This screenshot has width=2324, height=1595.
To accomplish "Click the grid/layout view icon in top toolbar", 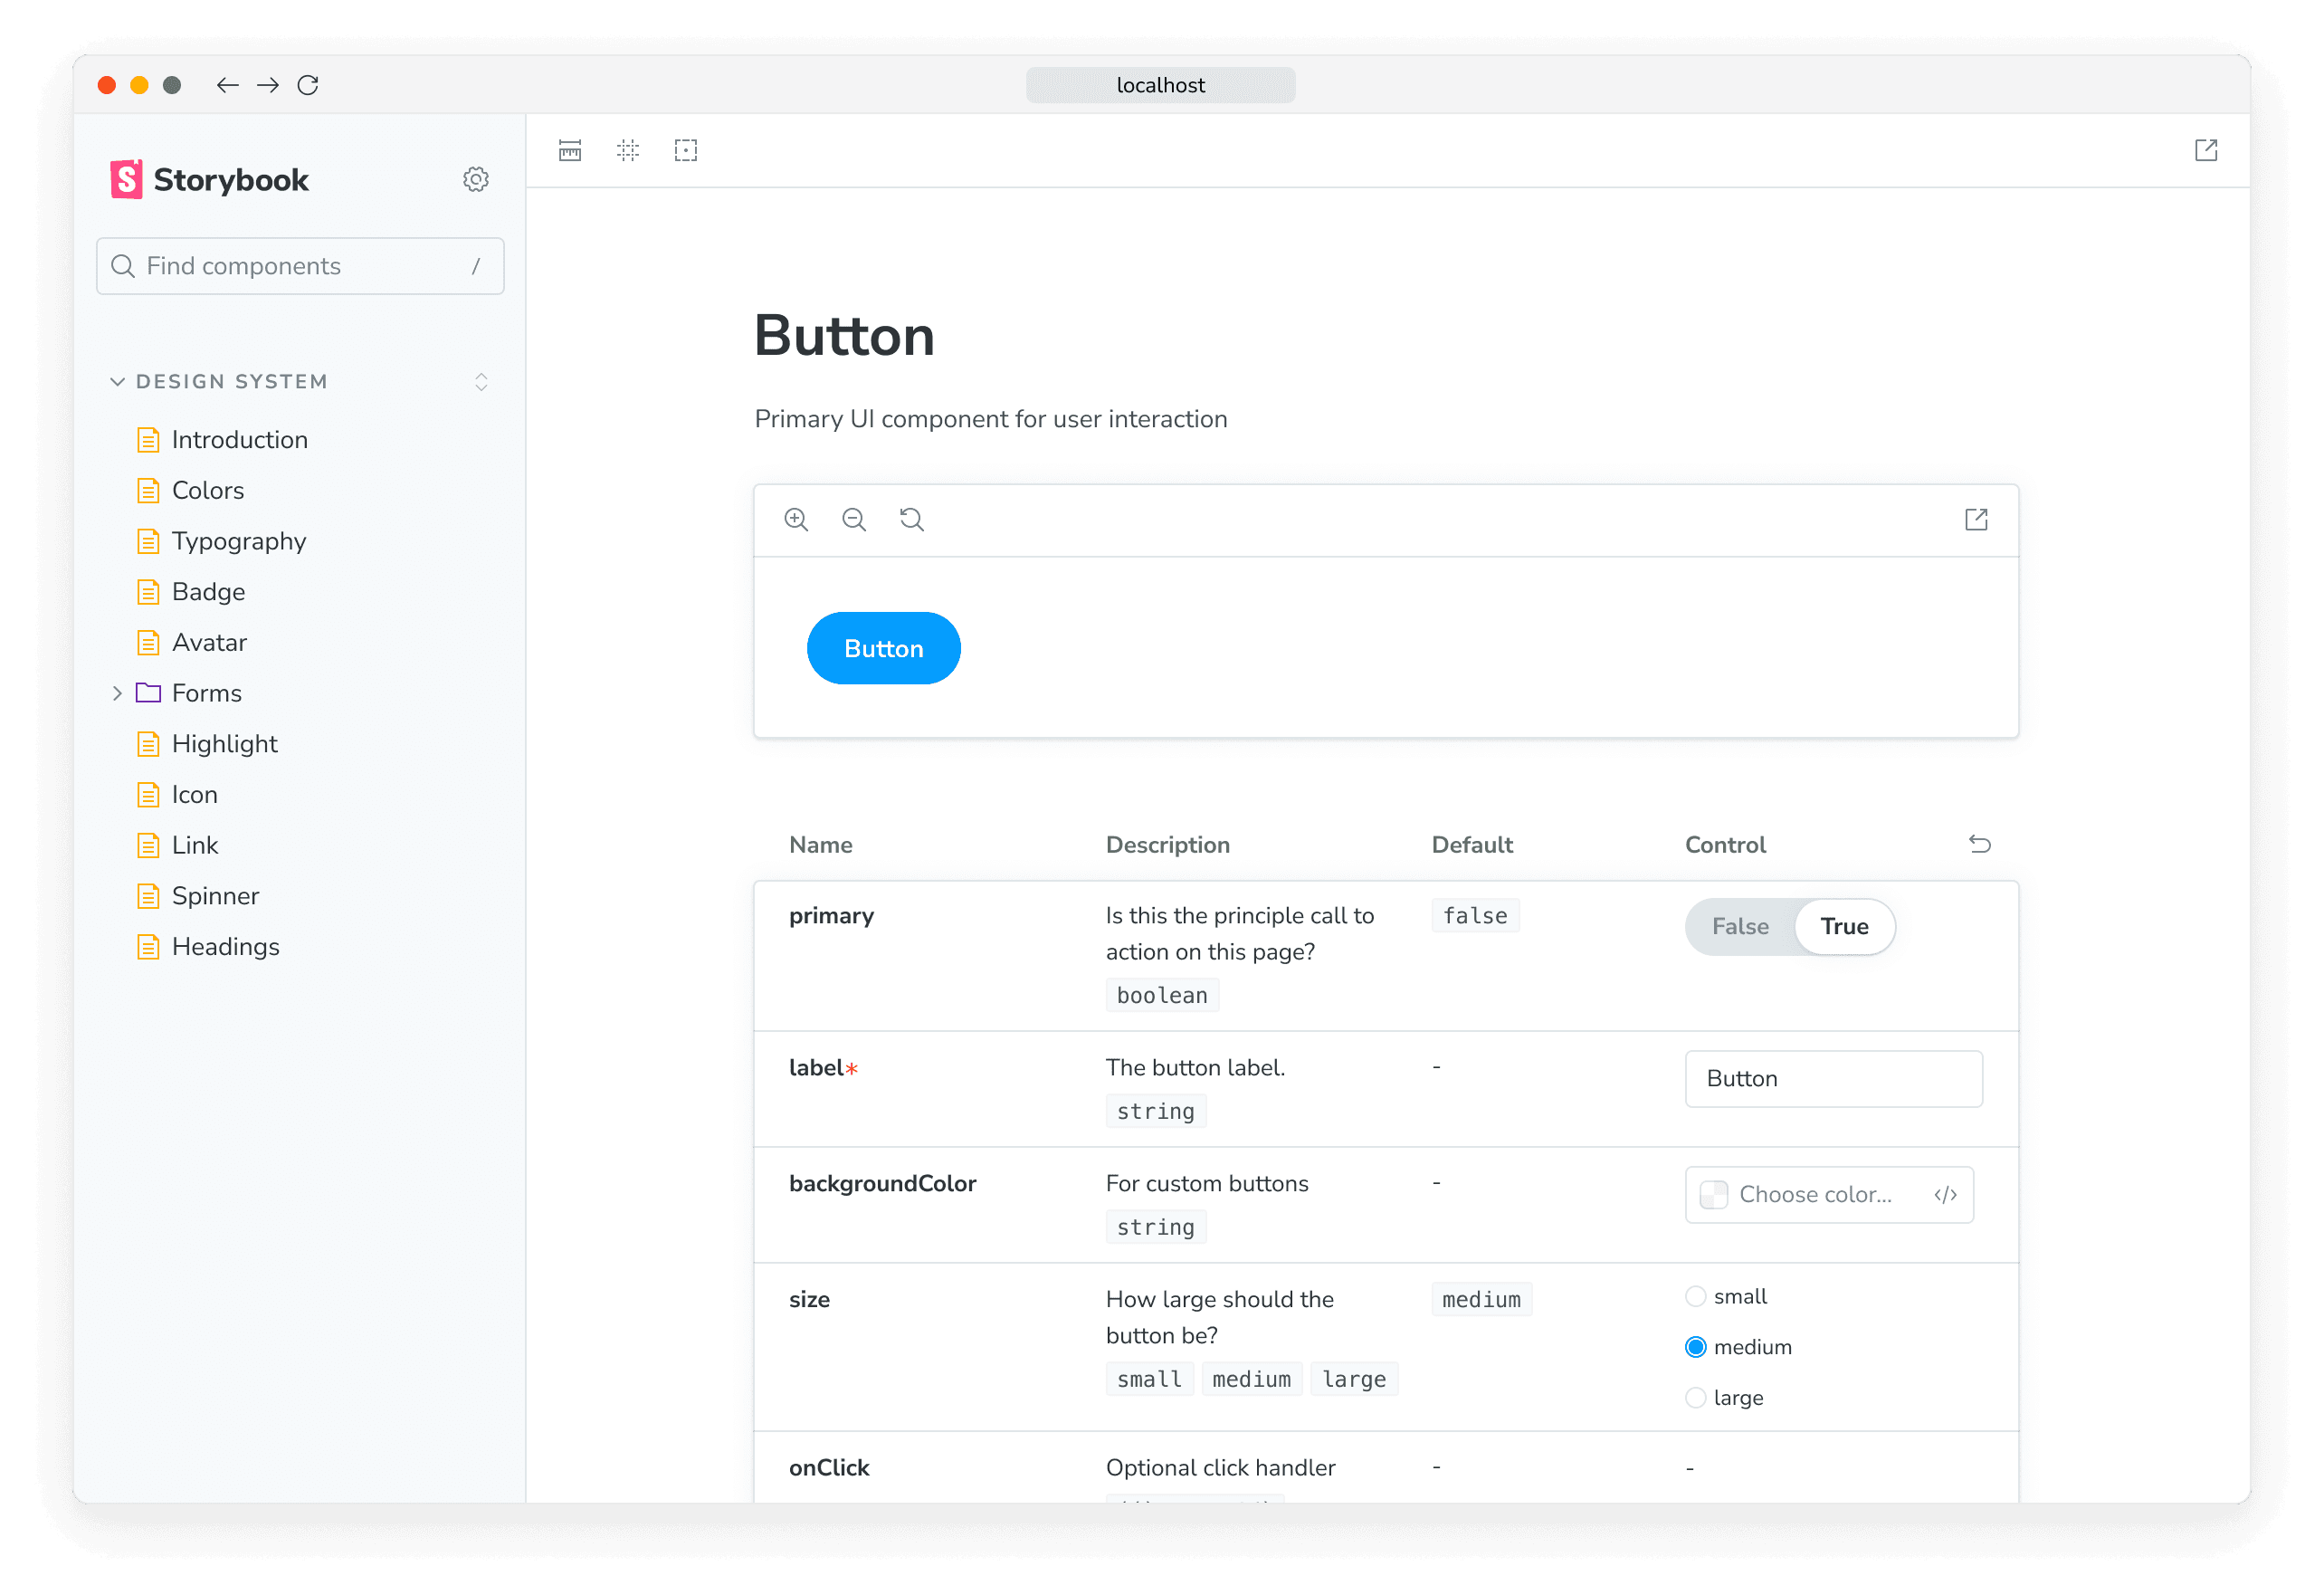I will click(629, 152).
